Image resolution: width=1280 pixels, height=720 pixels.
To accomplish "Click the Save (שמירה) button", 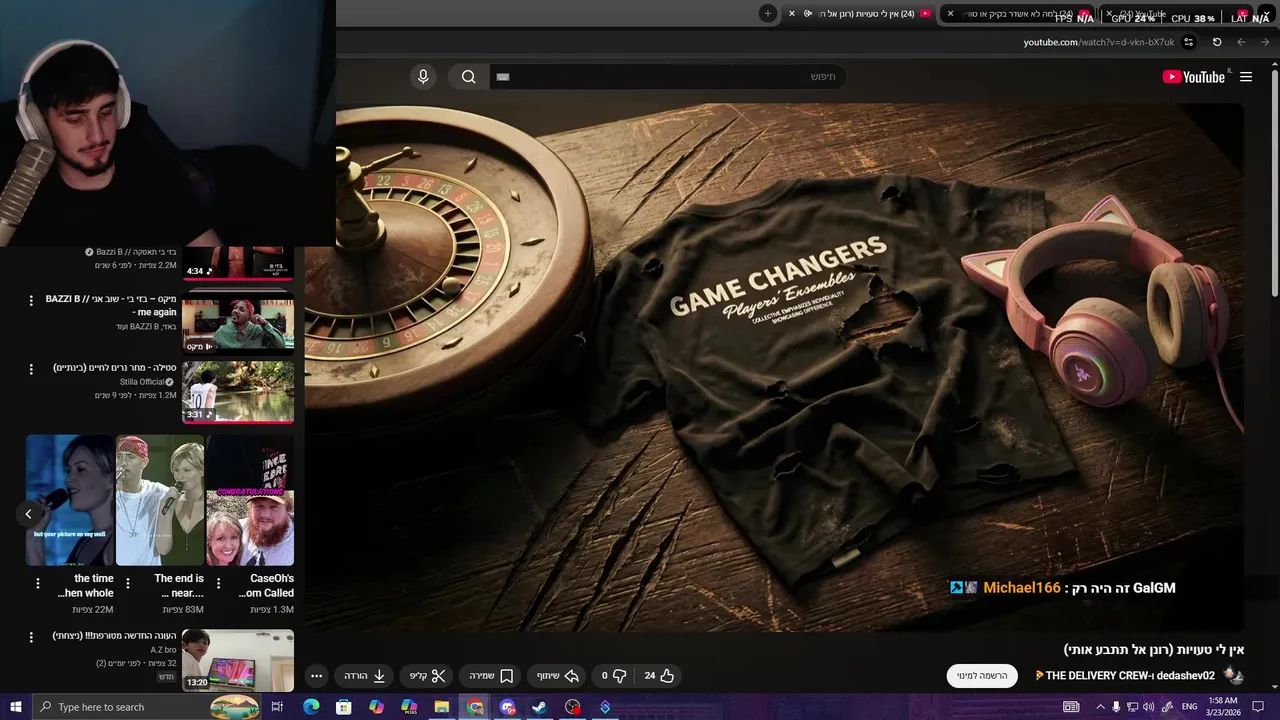I will pos(491,676).
